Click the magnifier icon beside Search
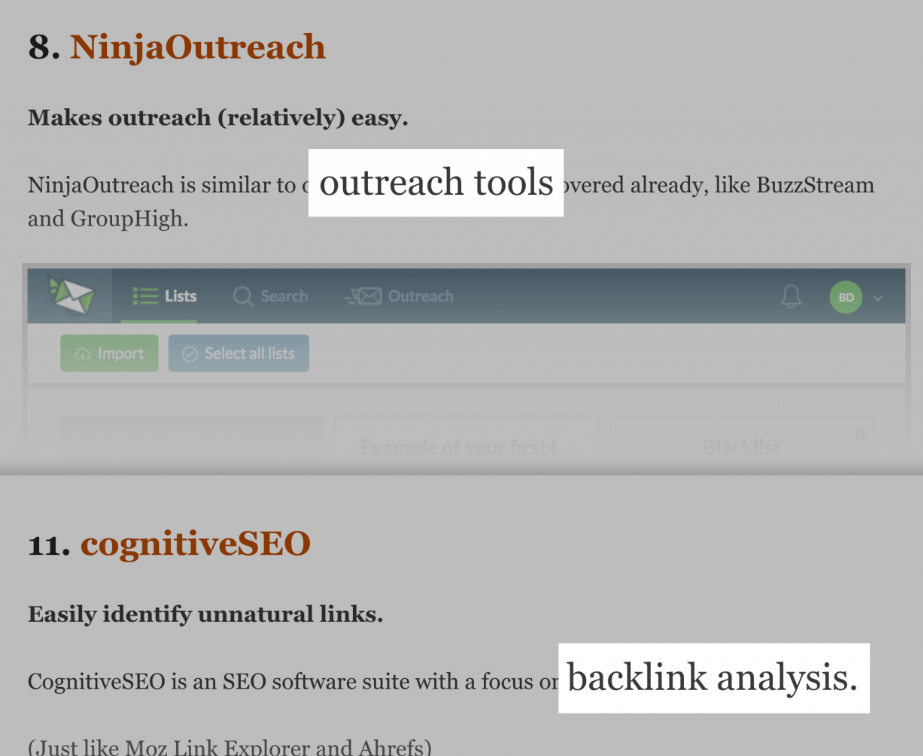923x756 pixels. 243,296
